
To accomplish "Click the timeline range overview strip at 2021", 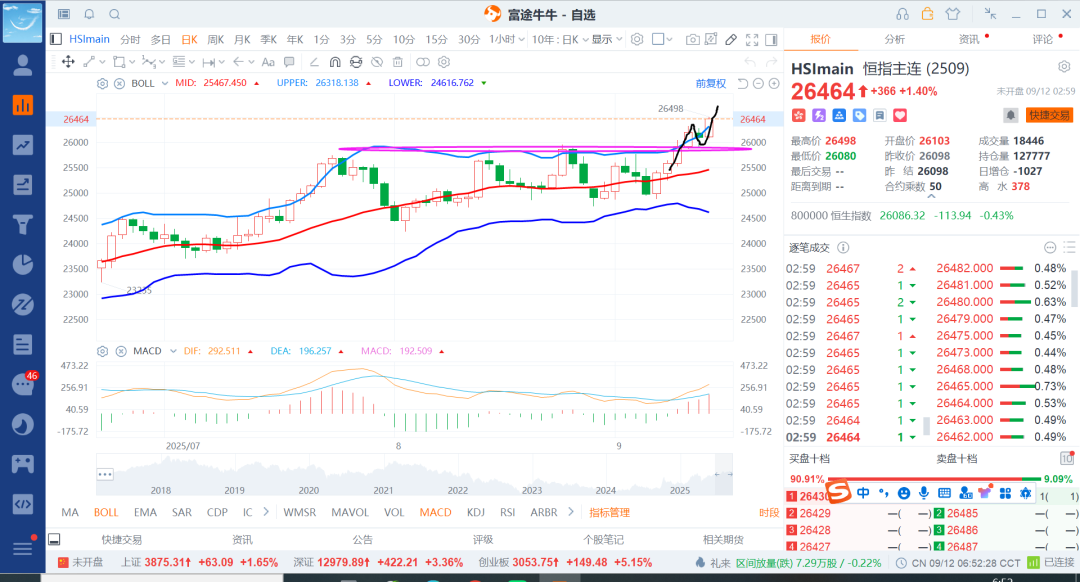I will click(x=383, y=475).
